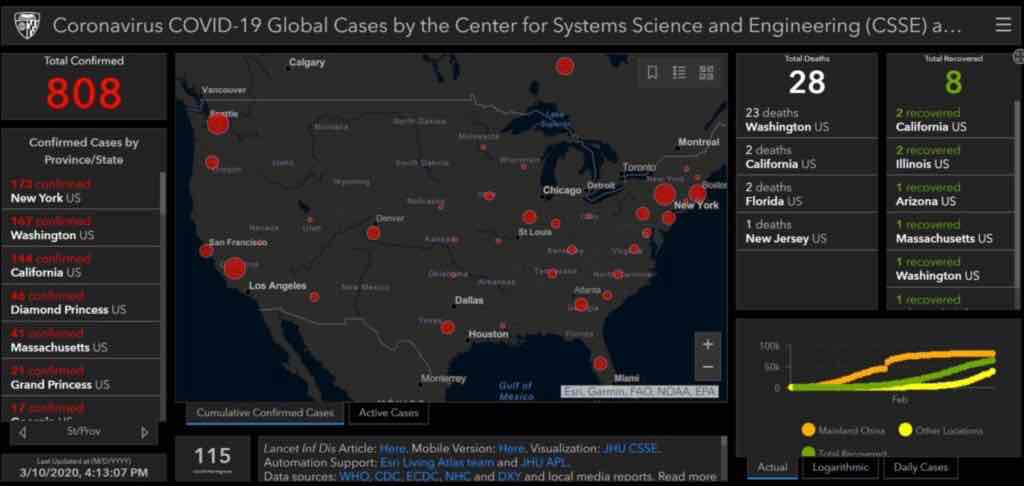Viewport: 1024px width, 486px height.
Task: Click the red case circle at Denver
Action: (x=374, y=233)
